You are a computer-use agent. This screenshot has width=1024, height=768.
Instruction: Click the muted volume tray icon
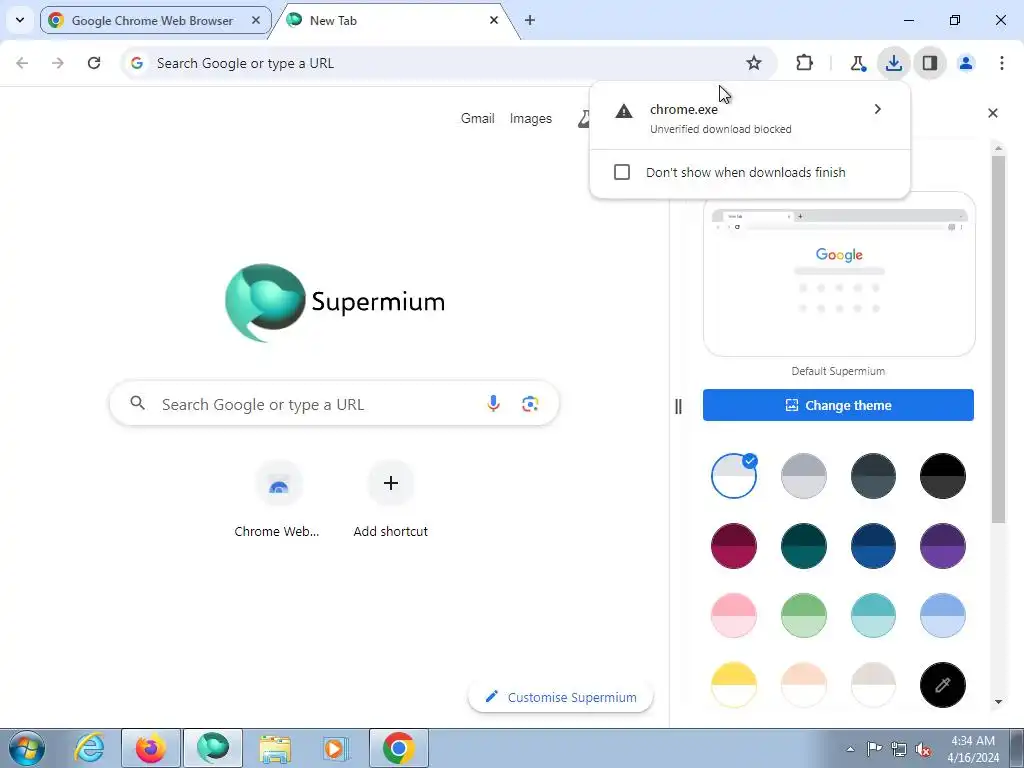click(x=923, y=749)
